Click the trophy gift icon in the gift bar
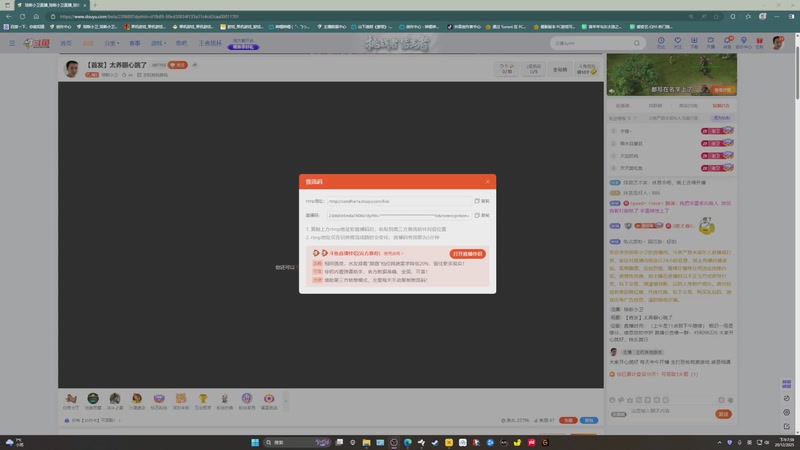 point(203,398)
